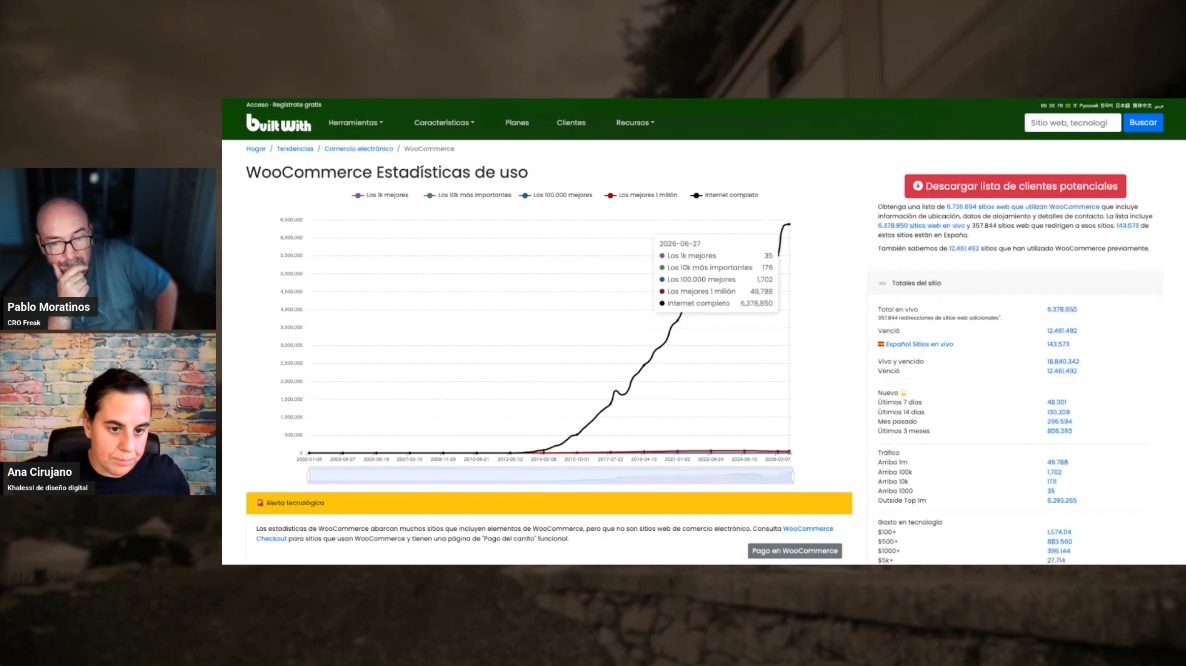Click Arriba 100k value 1.702
The width and height of the screenshot is (1186, 666).
click(1054, 472)
